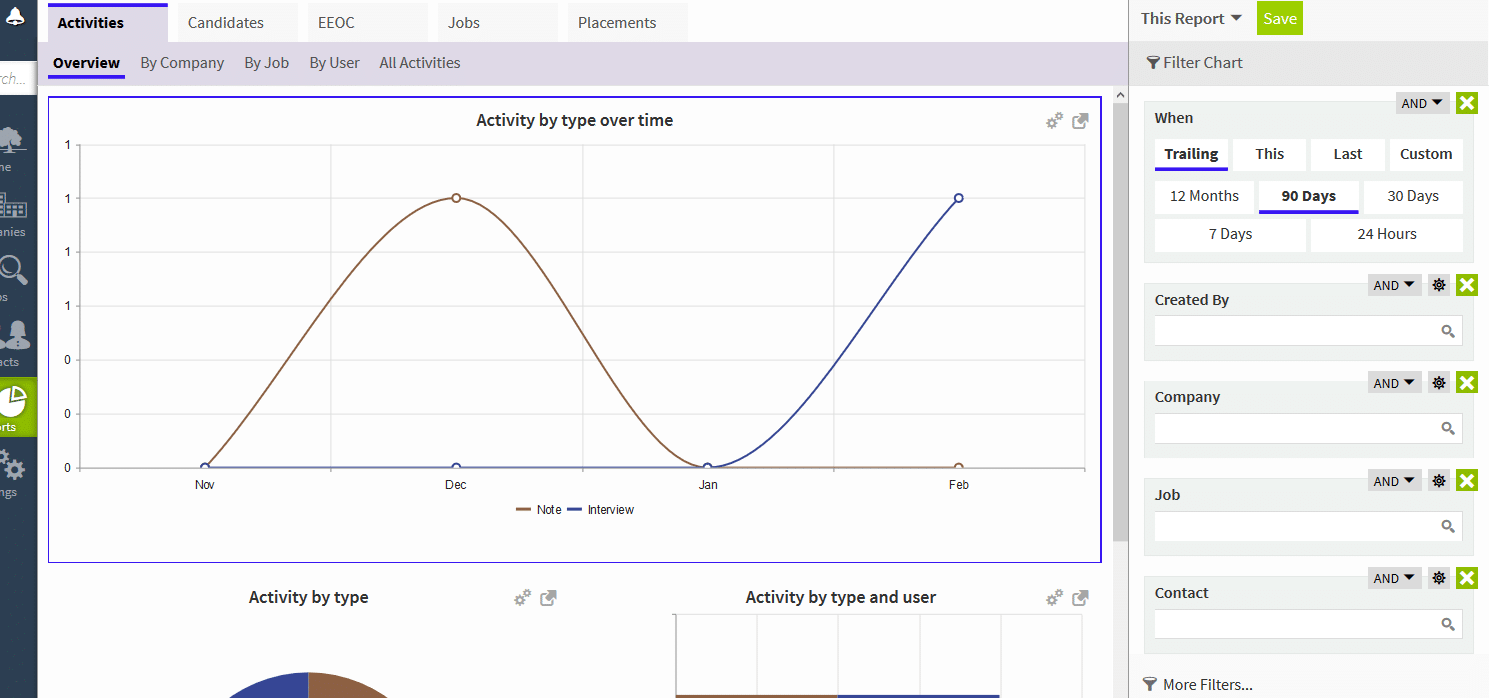Viewport: 1489px width, 698px height.
Task: Click the Company input field
Action: click(1308, 428)
